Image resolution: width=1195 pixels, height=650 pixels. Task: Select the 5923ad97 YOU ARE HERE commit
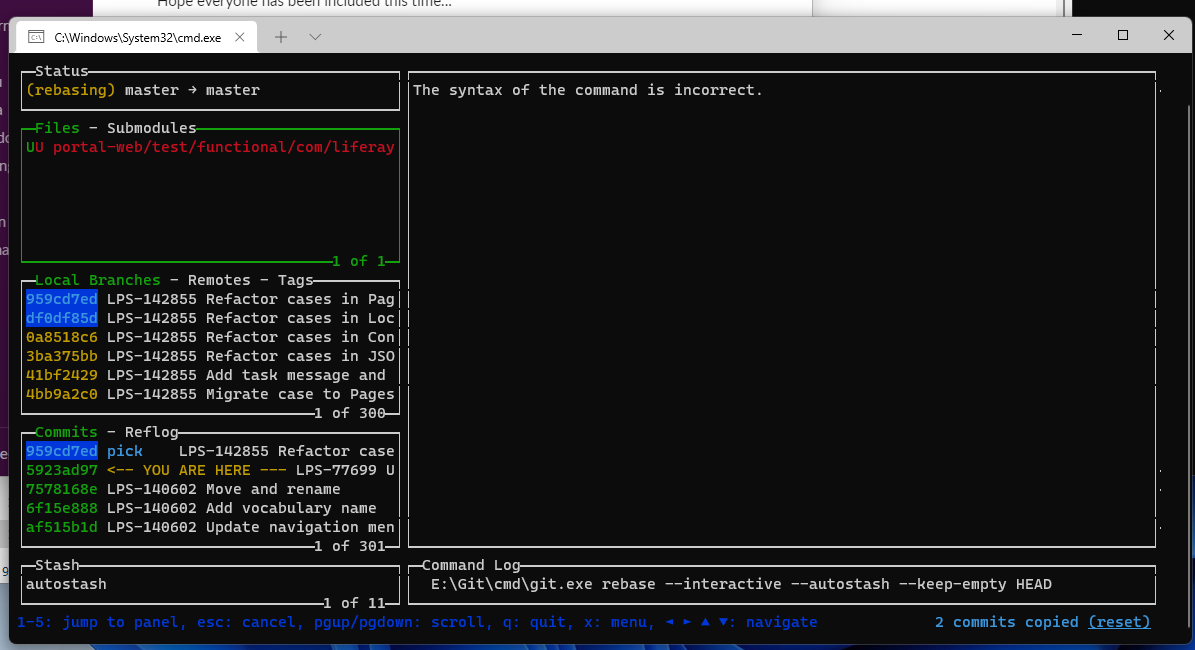(210, 470)
